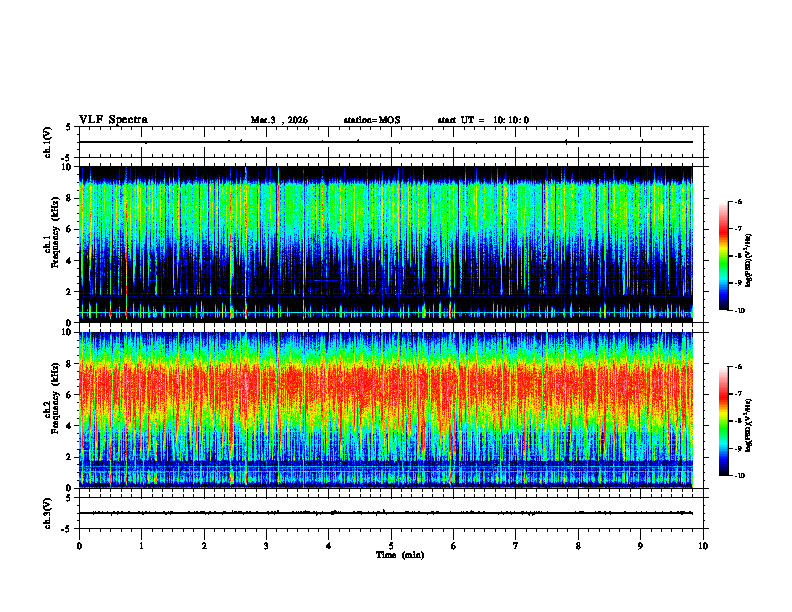Click the '-7' label on ch.1 color bar
792x612 pixels.
coord(738,229)
